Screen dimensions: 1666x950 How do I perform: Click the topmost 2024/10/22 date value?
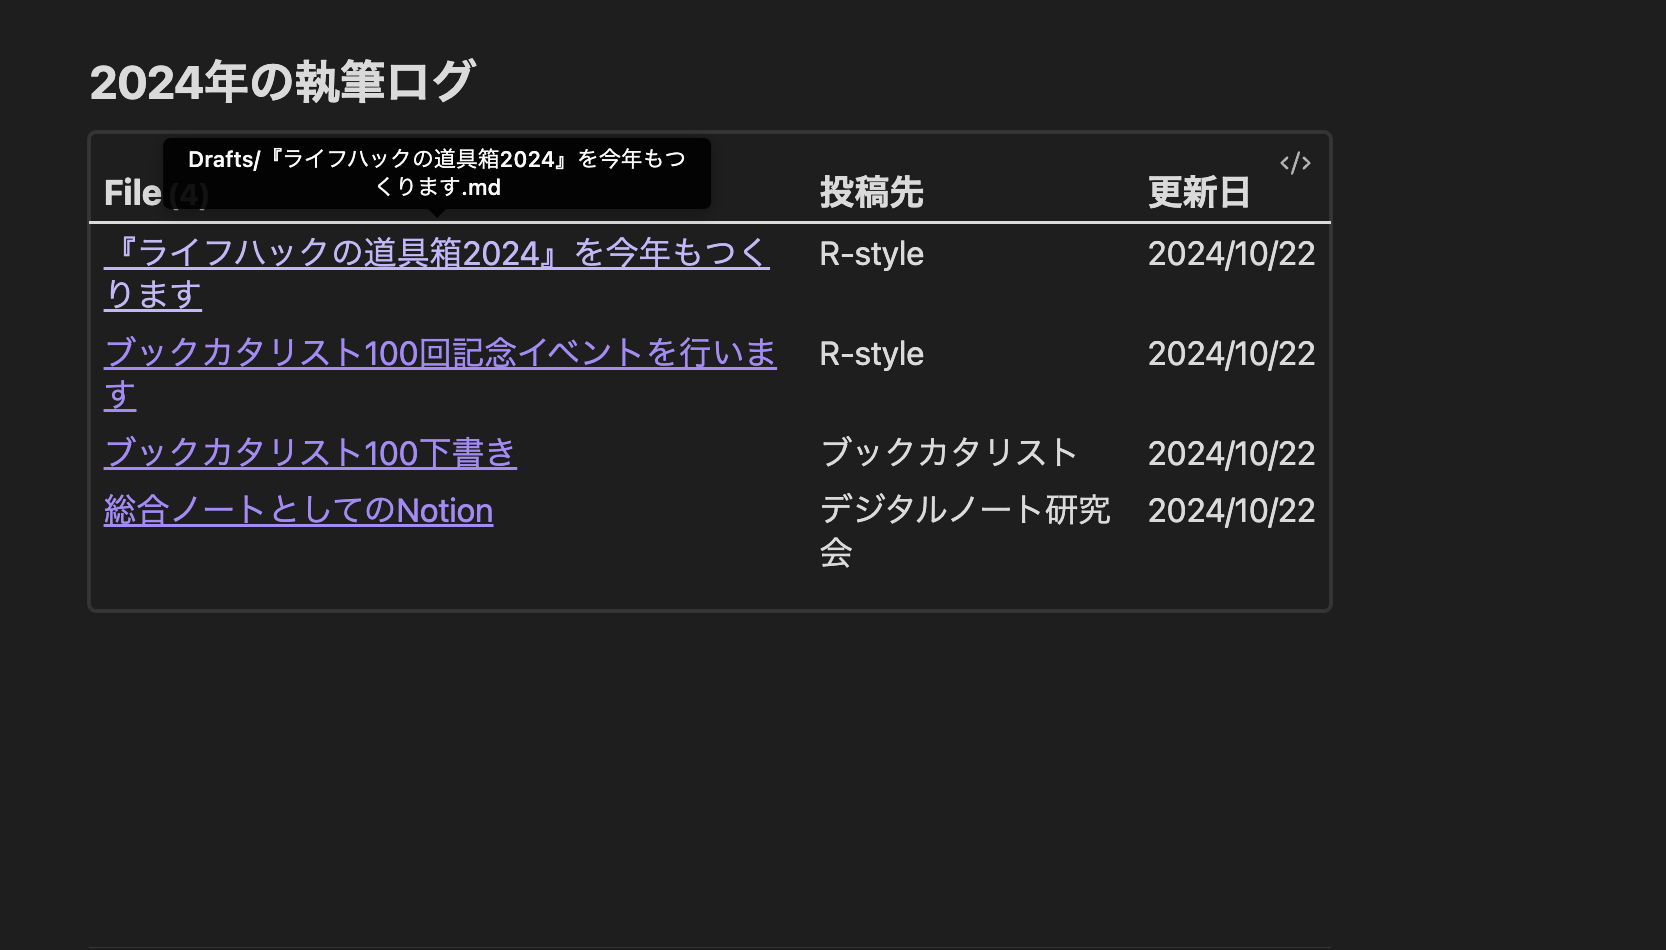tap(1231, 253)
